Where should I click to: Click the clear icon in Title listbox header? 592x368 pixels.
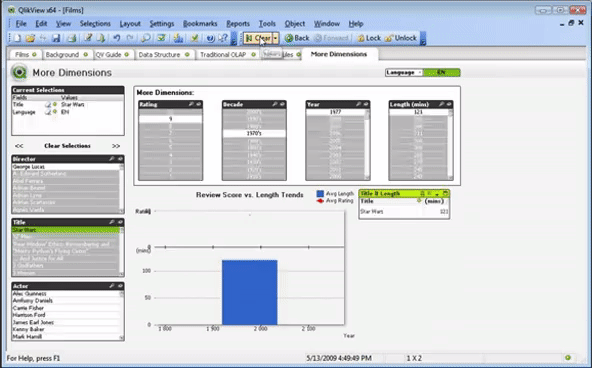pyautogui.click(x=120, y=222)
